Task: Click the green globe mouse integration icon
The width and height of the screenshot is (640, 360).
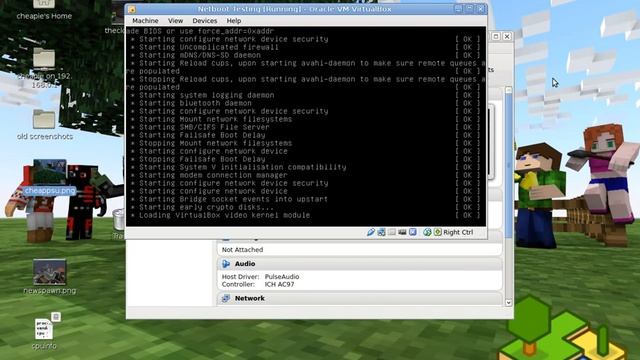Action: coord(427,232)
